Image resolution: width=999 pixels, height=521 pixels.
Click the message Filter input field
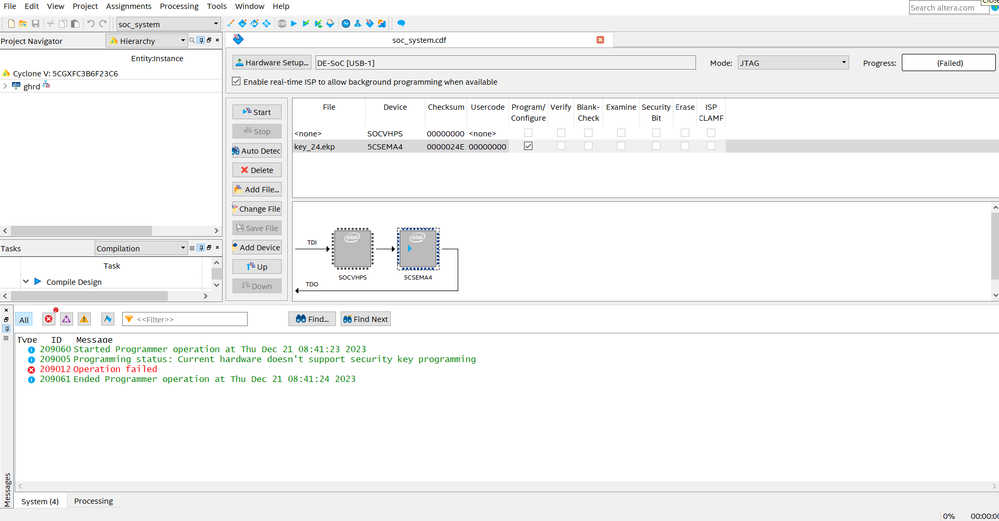[190, 319]
